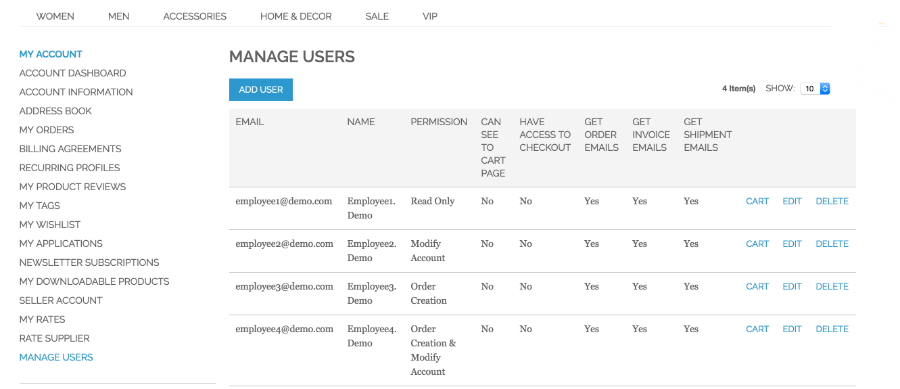This screenshot has height=389, width=900.
Task: Open the Show items-per-page dropdown
Action: [816, 89]
